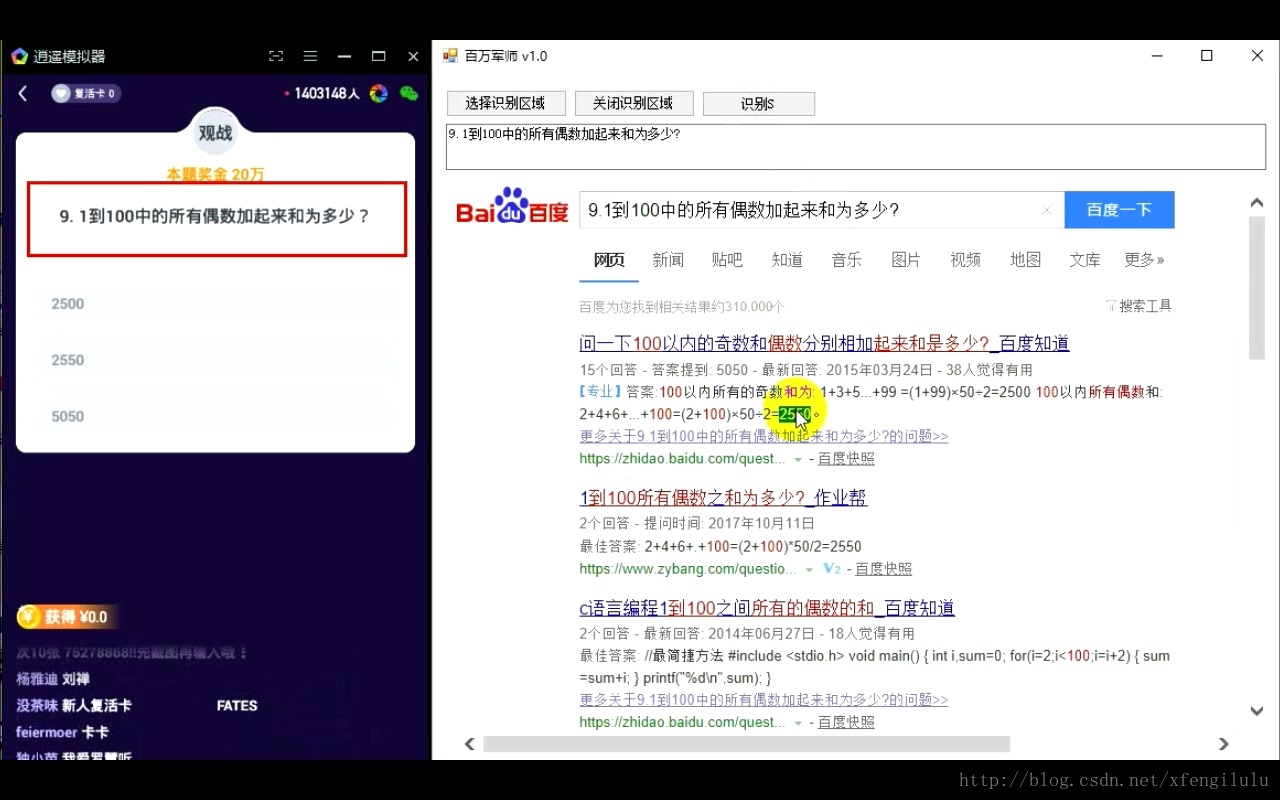Click the V2 verification icon beside the zybang result
This screenshot has width=1280, height=800.
(831, 569)
